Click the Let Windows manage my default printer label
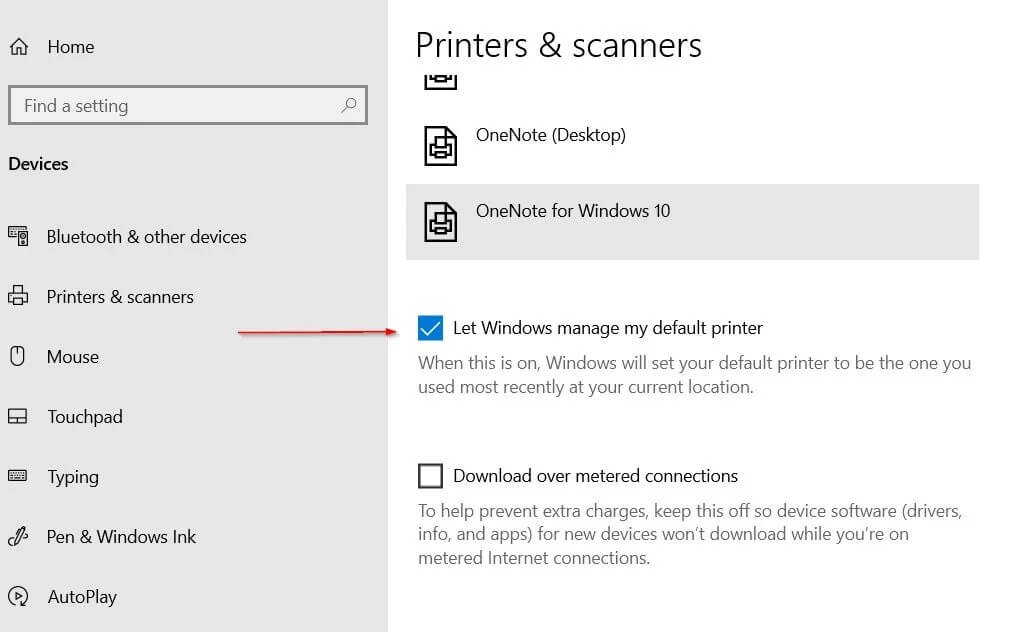The image size is (1025, 632). (607, 328)
